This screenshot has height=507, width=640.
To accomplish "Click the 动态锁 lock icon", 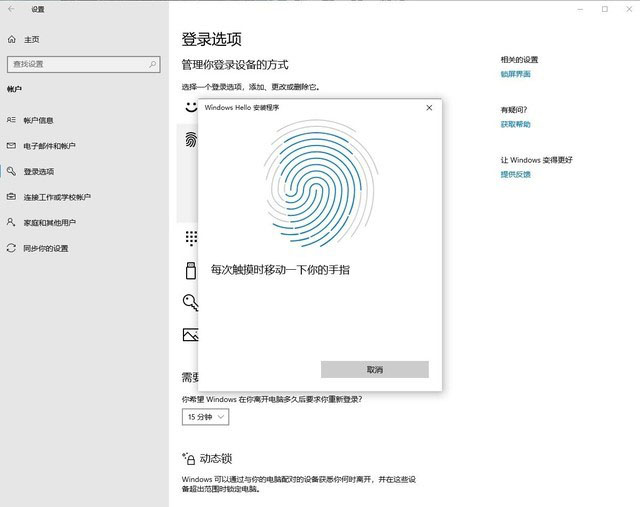I will coord(189,458).
